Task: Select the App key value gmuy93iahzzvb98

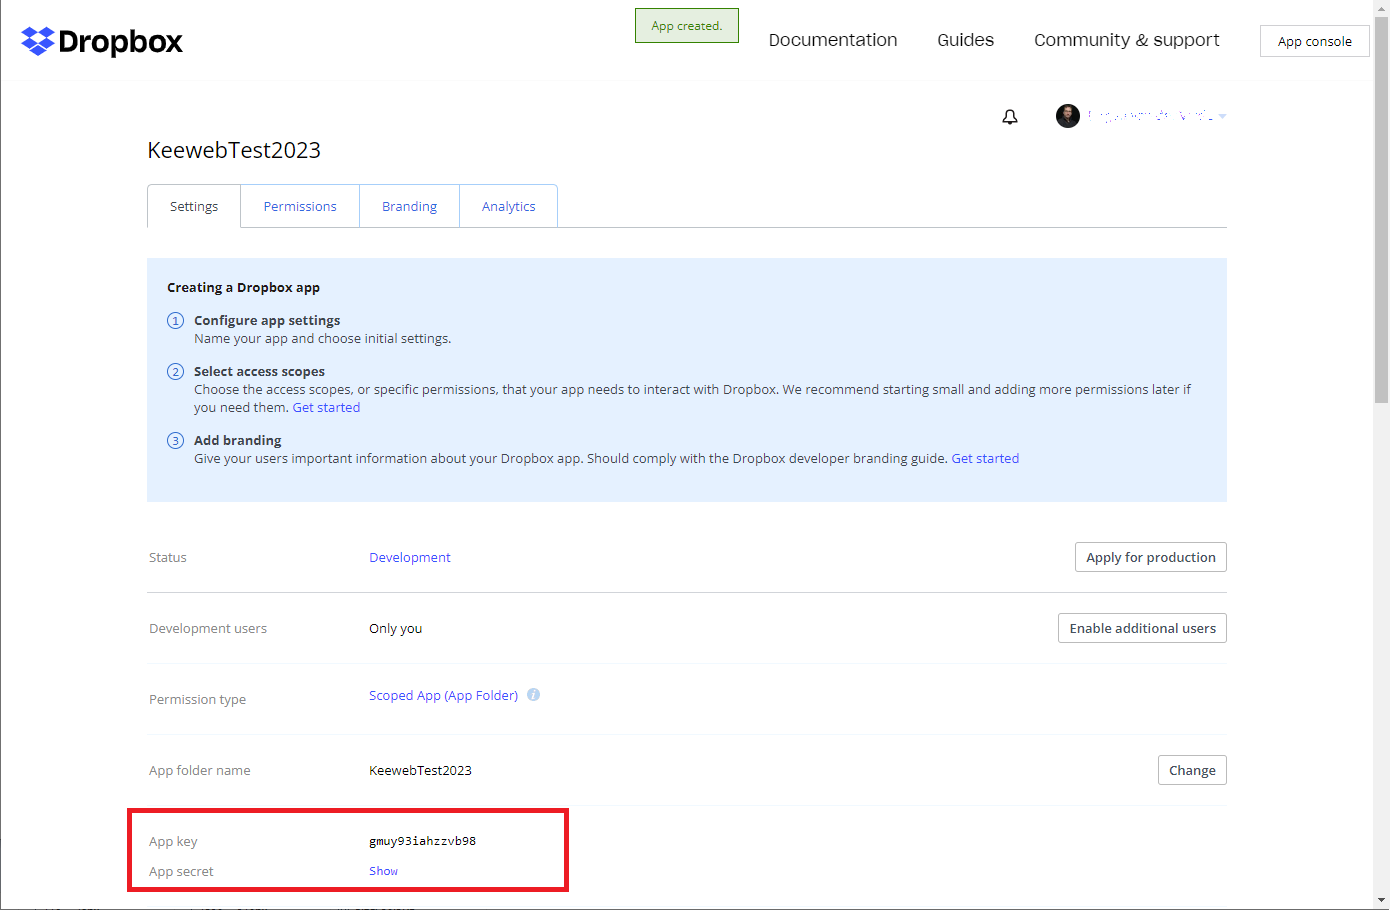Action: (423, 841)
